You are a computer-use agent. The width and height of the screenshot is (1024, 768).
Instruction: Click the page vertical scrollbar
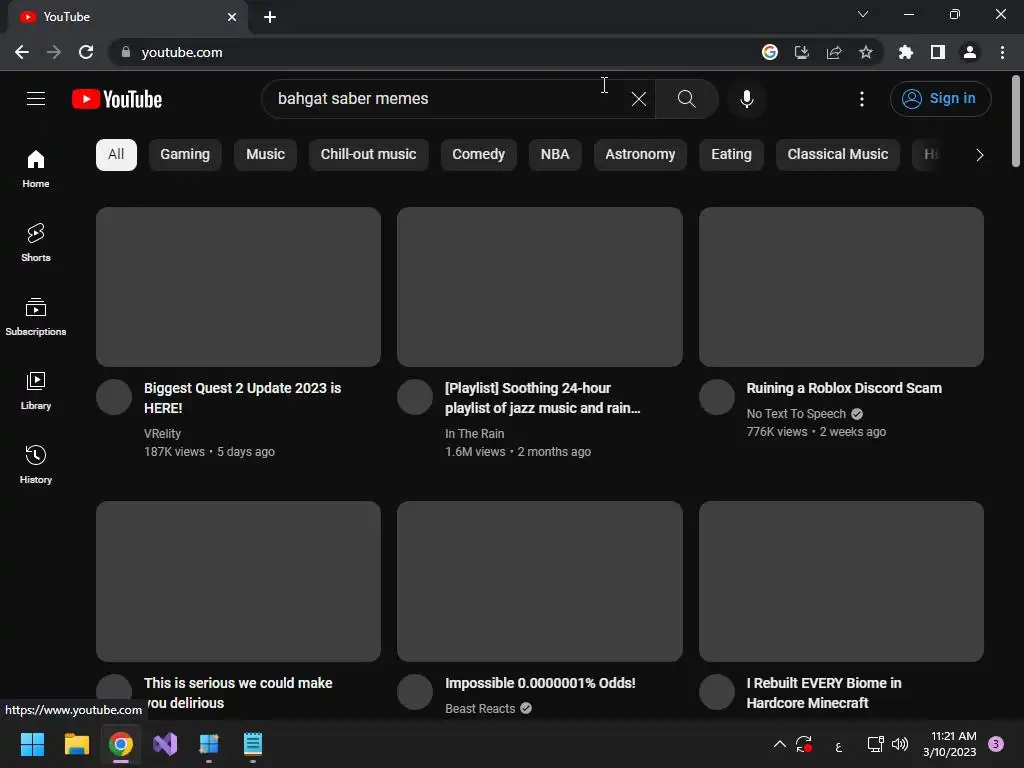tap(1016, 121)
